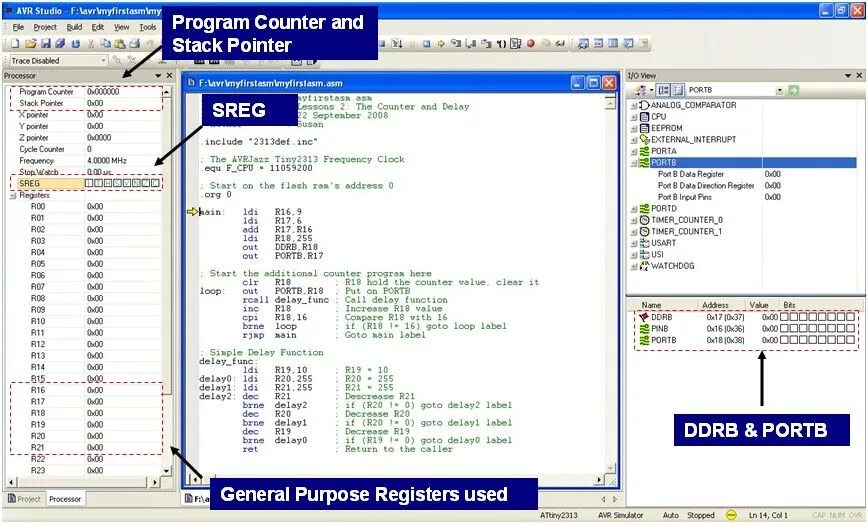Click the USART serial icon
The width and height of the screenshot is (868, 525).
point(644,243)
